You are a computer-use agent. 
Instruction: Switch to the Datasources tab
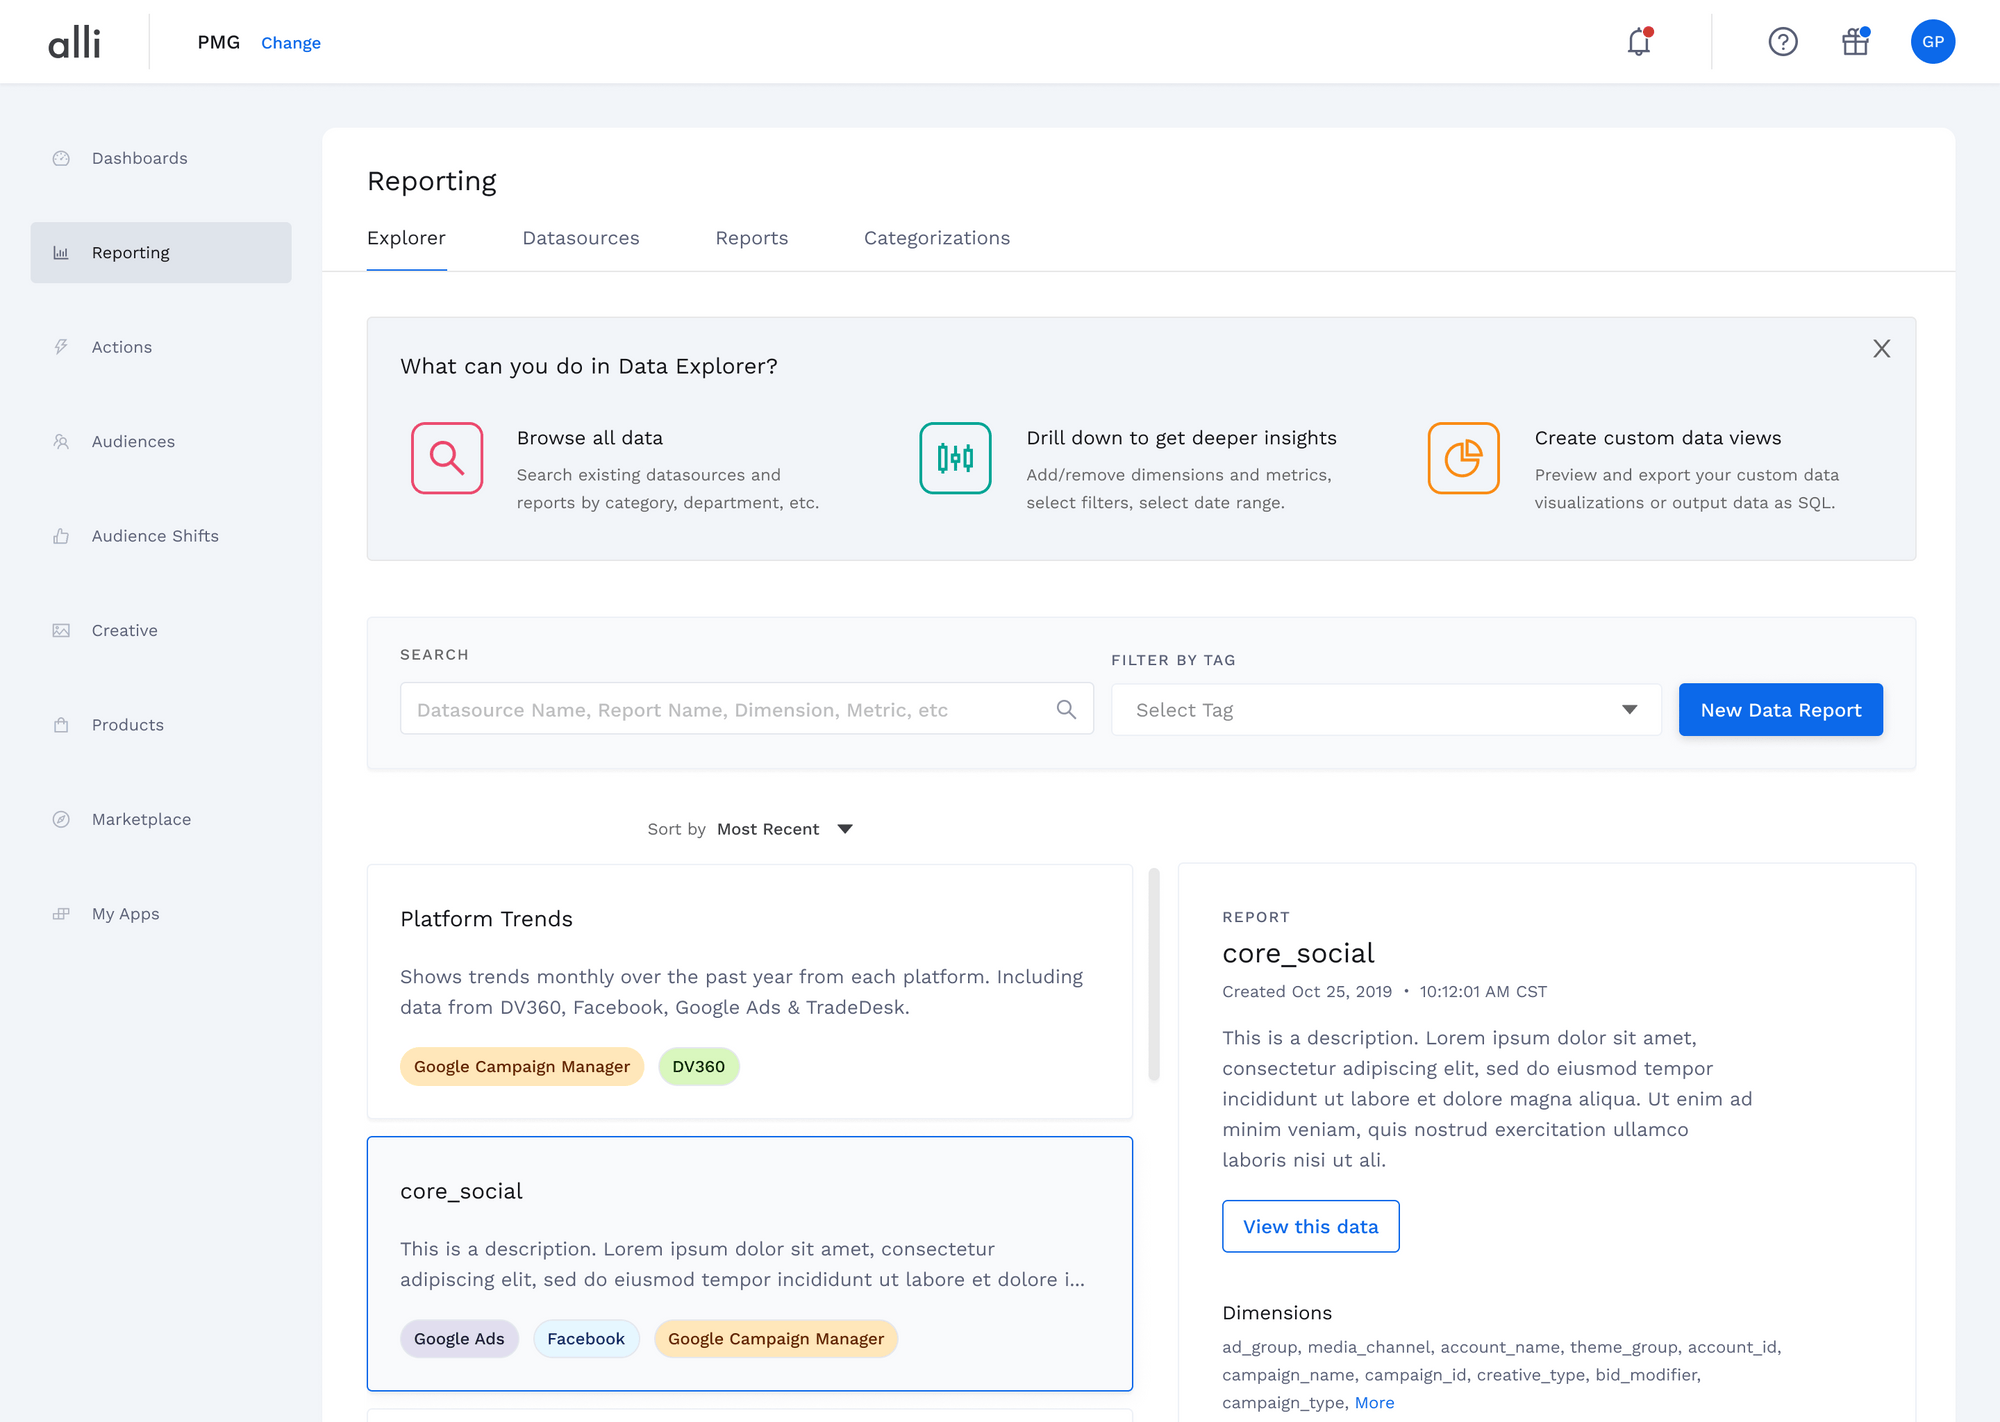pos(580,238)
